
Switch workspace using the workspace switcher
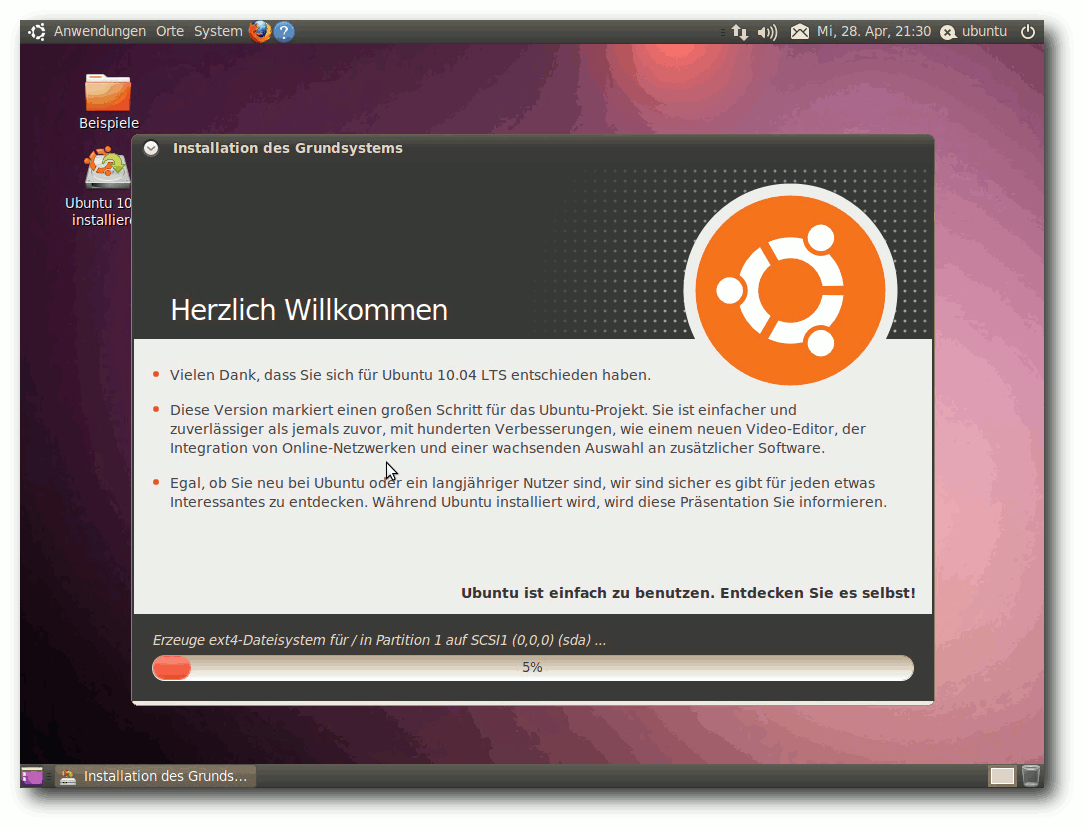pyautogui.click(x=1002, y=776)
